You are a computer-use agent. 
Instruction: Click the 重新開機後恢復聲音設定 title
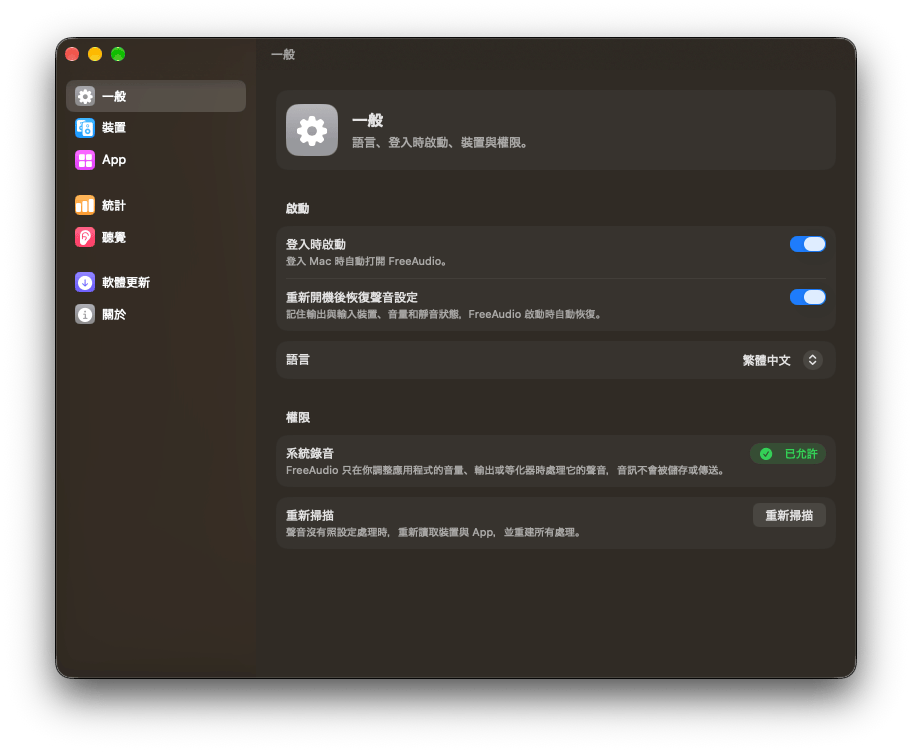coord(352,297)
